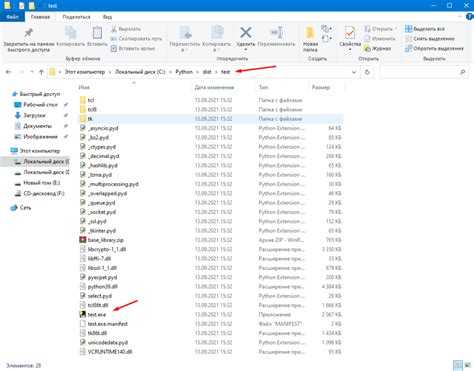Expand the breadcrumb chevron after Python
This screenshot has height=371, width=474.
[x=198, y=72]
